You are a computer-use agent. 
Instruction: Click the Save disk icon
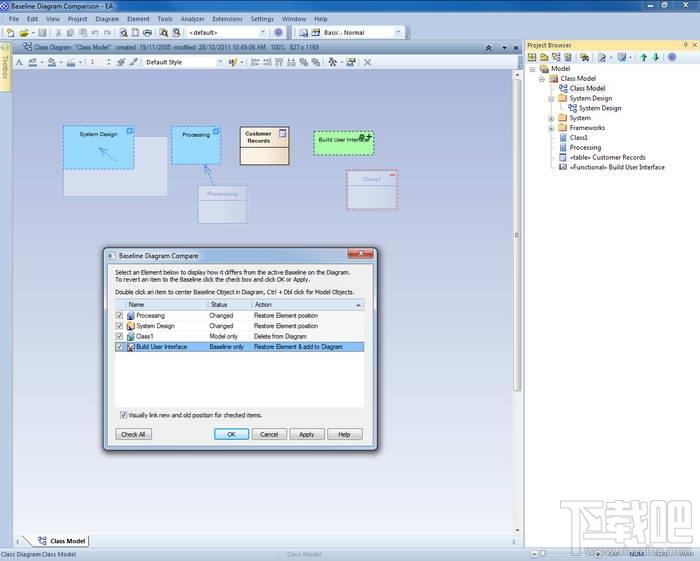point(42,33)
